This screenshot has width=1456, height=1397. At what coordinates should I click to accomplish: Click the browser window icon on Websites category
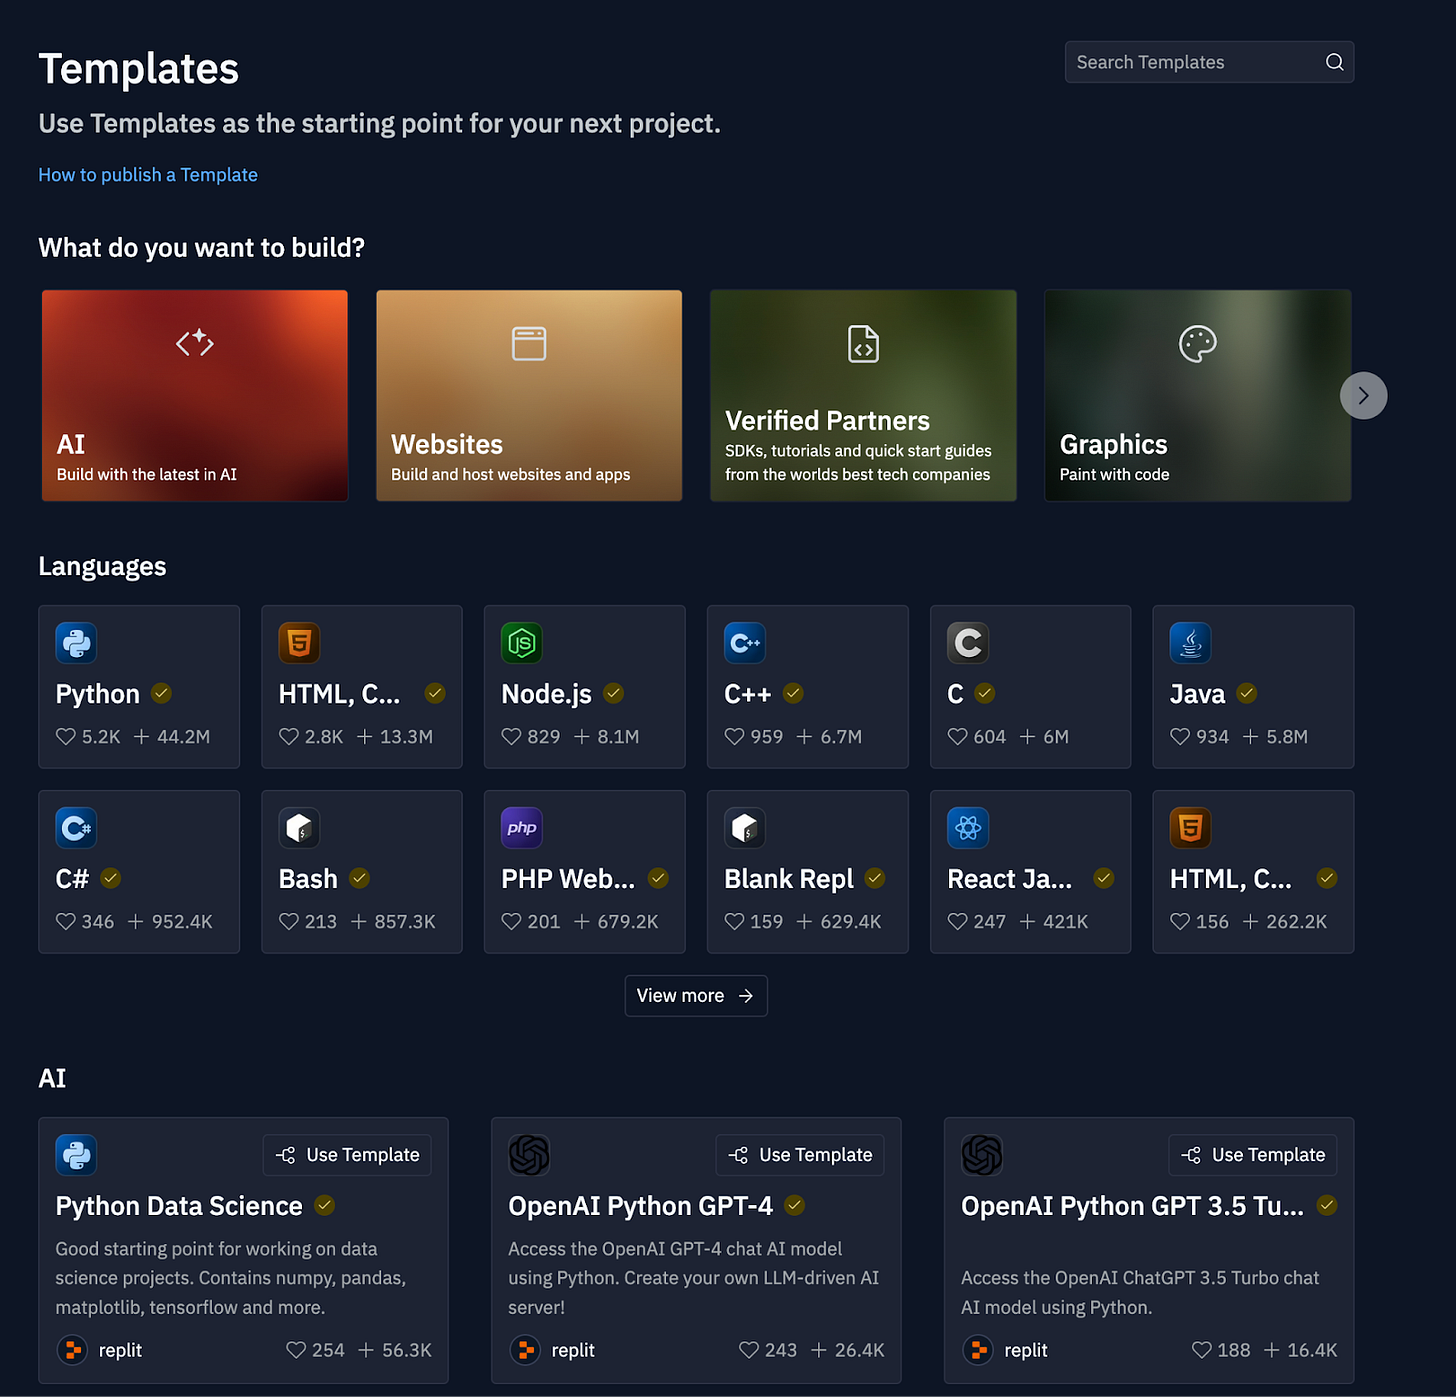click(x=529, y=343)
